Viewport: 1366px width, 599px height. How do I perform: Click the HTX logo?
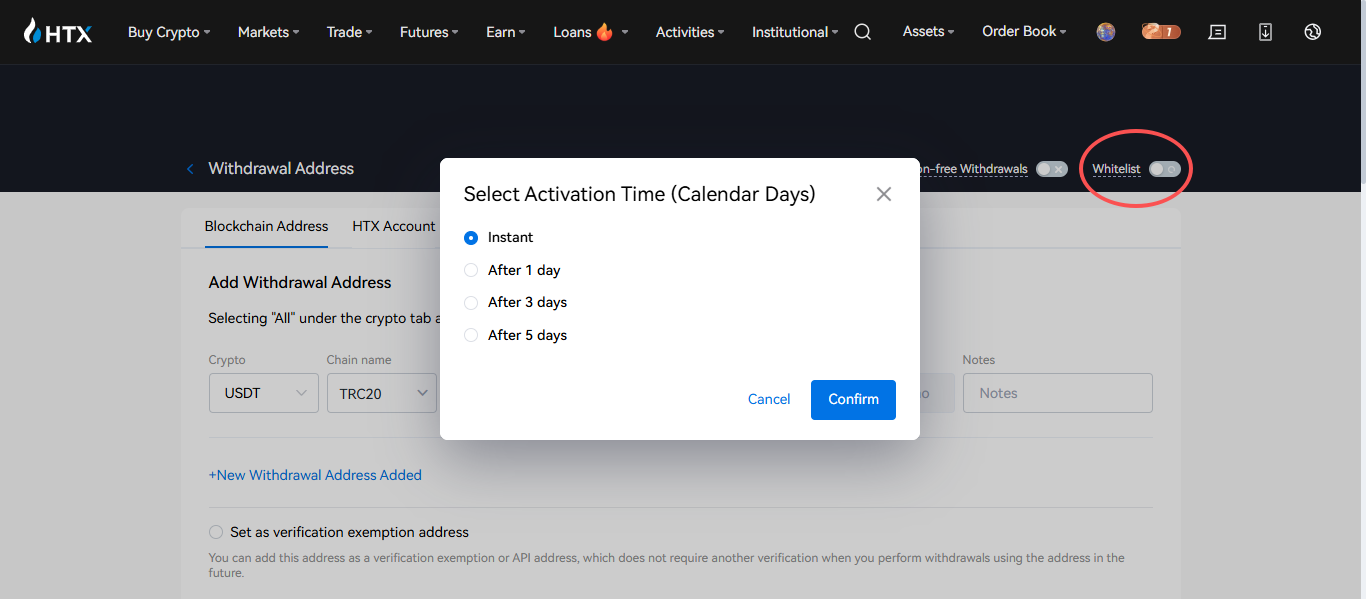pyautogui.click(x=58, y=32)
